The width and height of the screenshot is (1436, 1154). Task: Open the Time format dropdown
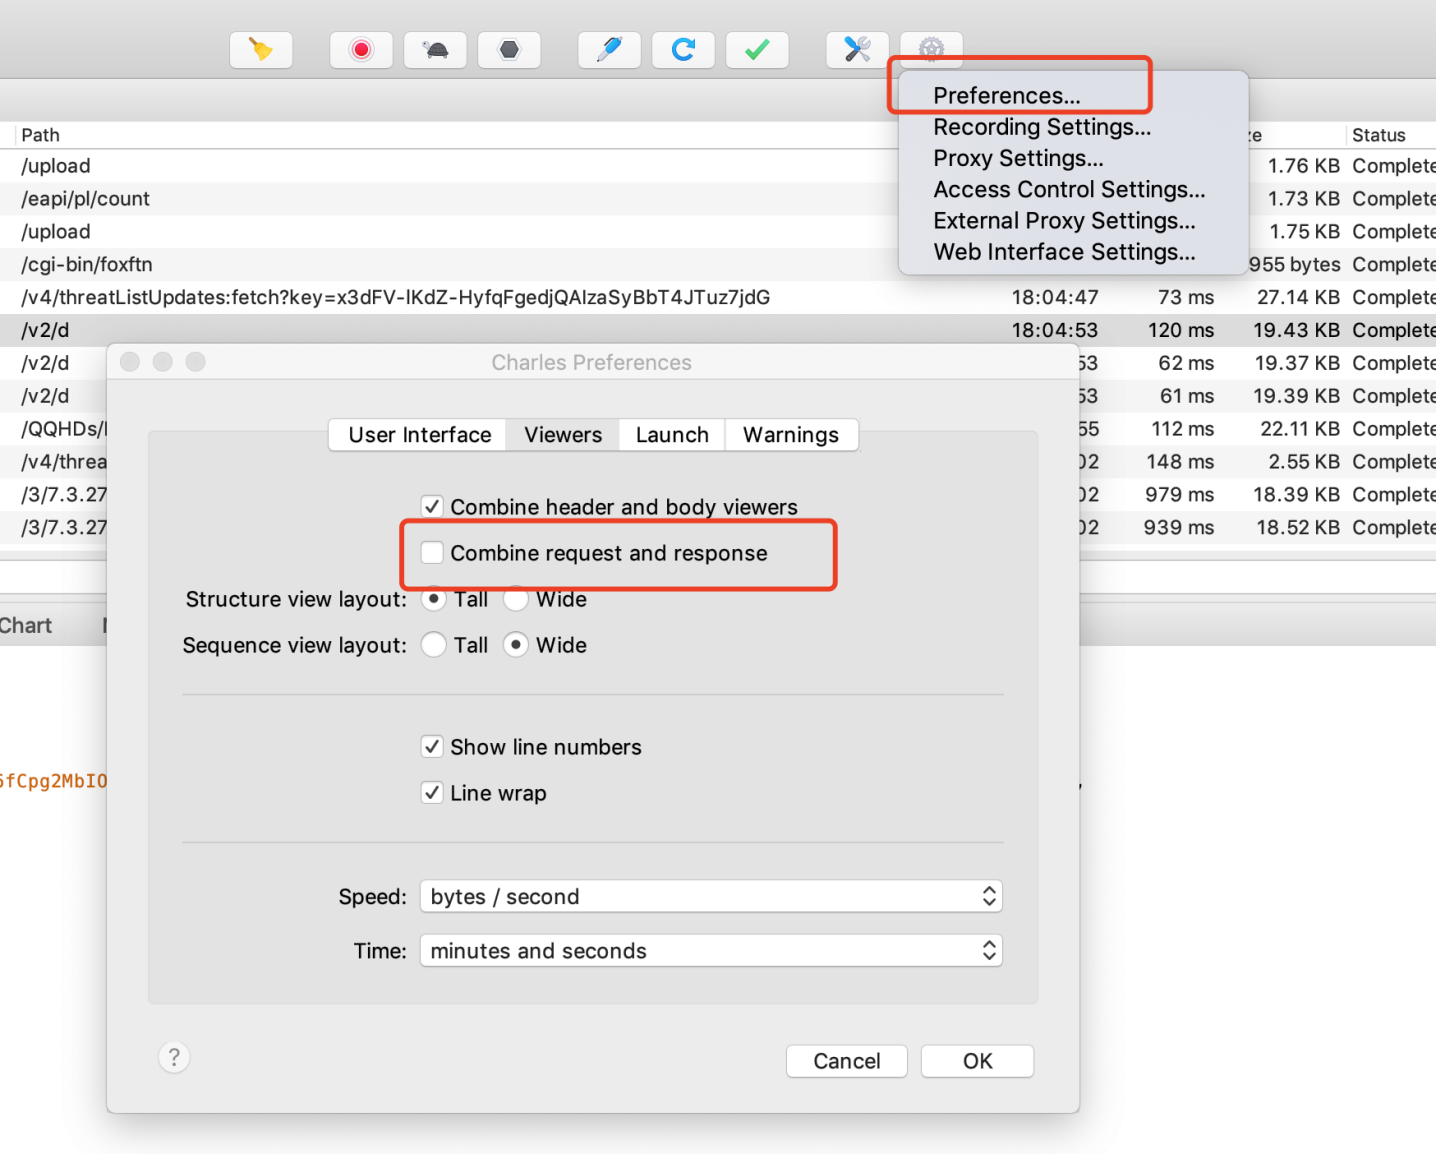(x=710, y=951)
